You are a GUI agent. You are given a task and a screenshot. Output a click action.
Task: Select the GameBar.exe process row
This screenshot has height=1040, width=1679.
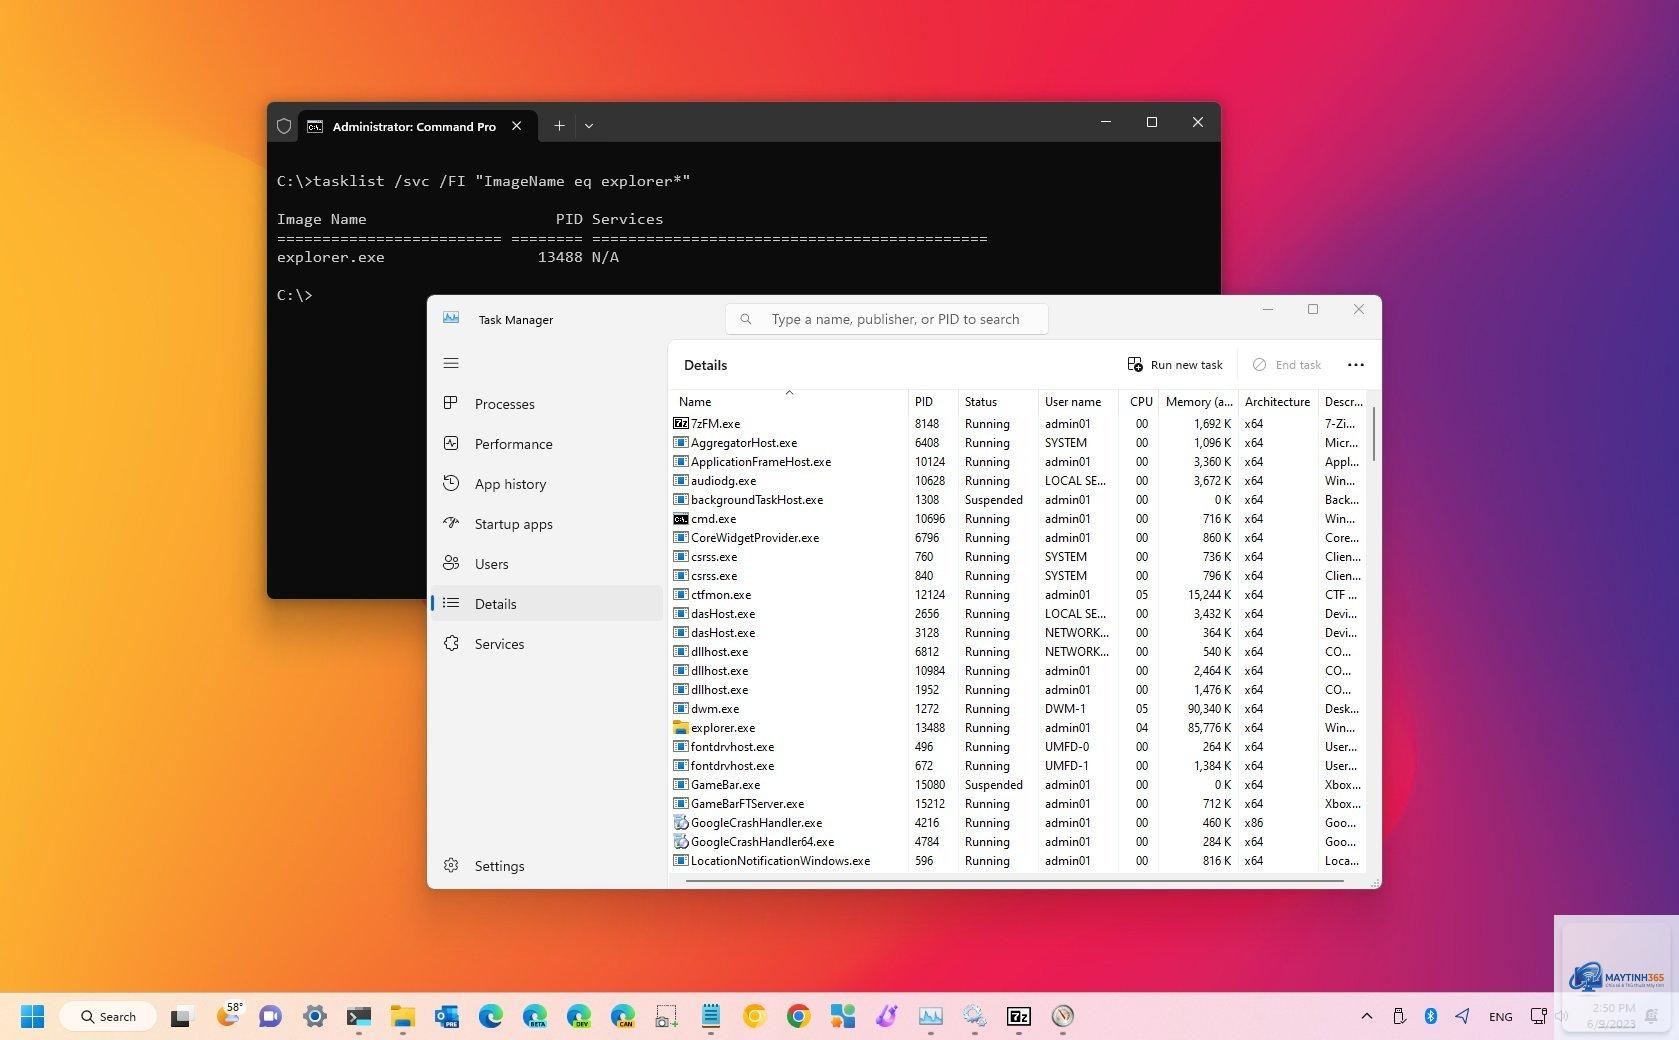1018,785
